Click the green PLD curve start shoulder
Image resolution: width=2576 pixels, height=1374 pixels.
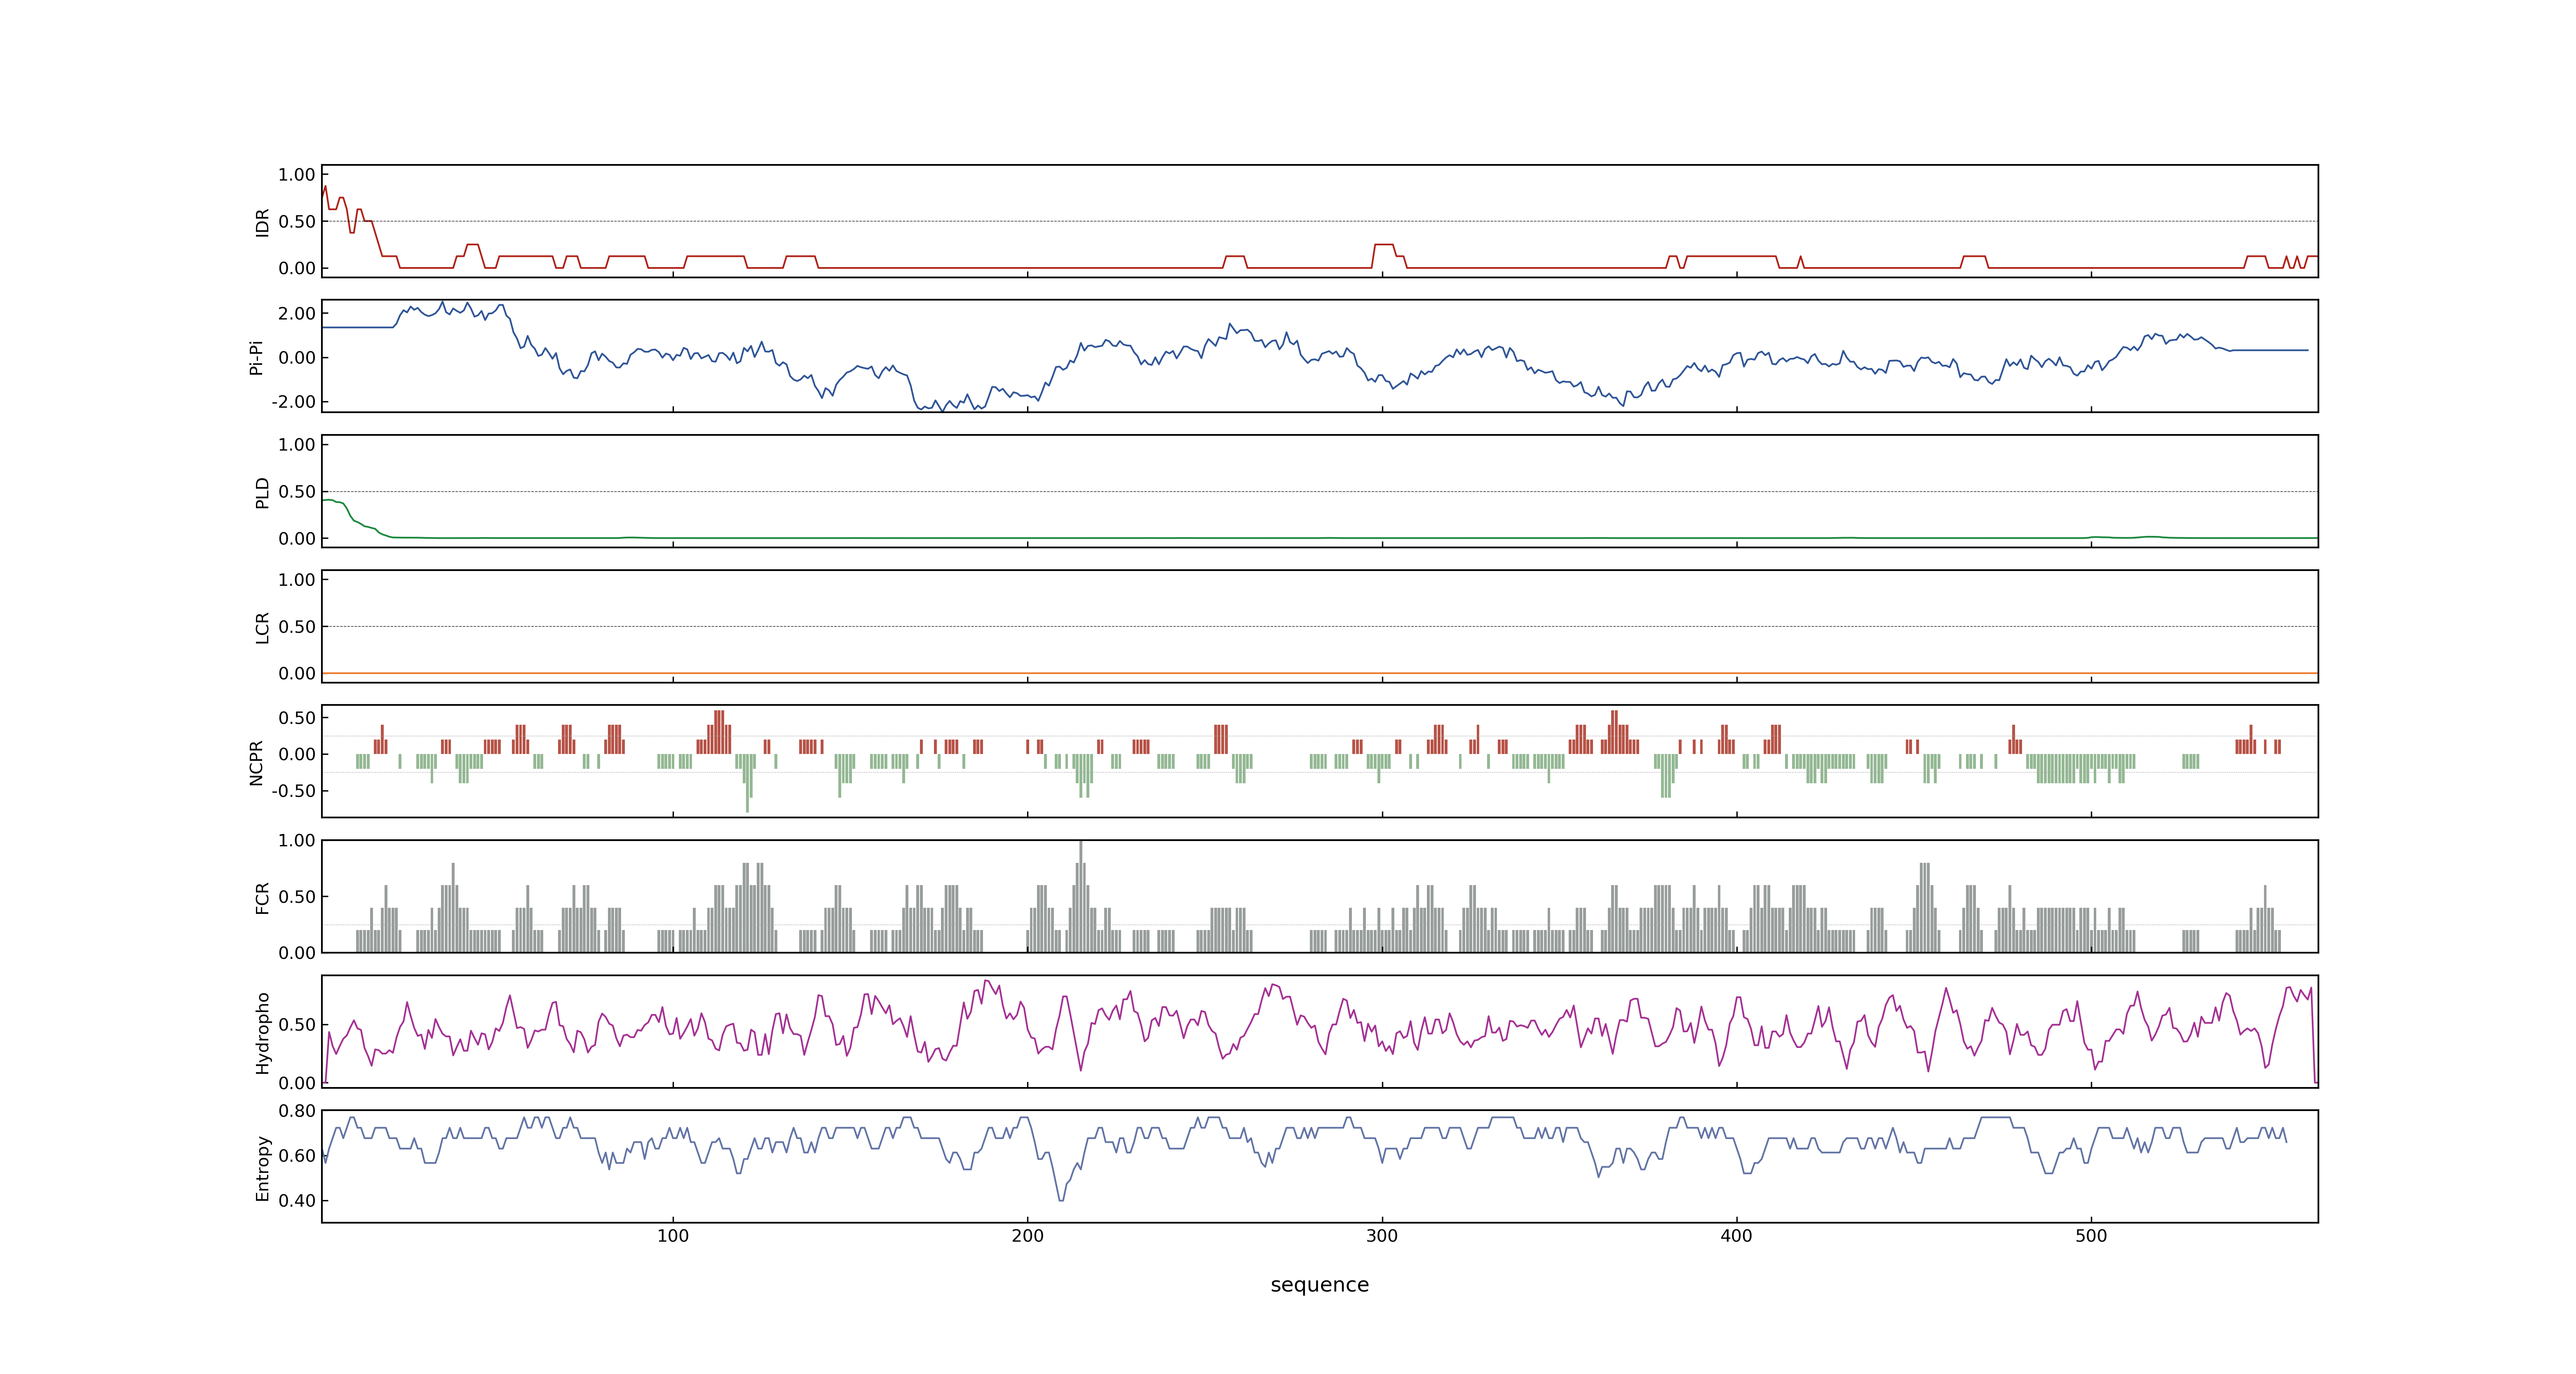(333, 500)
